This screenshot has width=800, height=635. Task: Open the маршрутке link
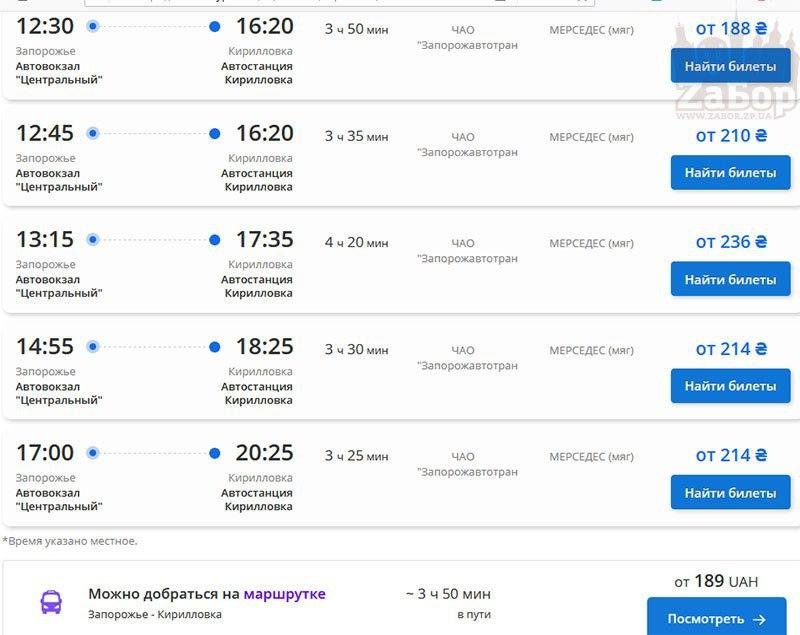click(284, 594)
